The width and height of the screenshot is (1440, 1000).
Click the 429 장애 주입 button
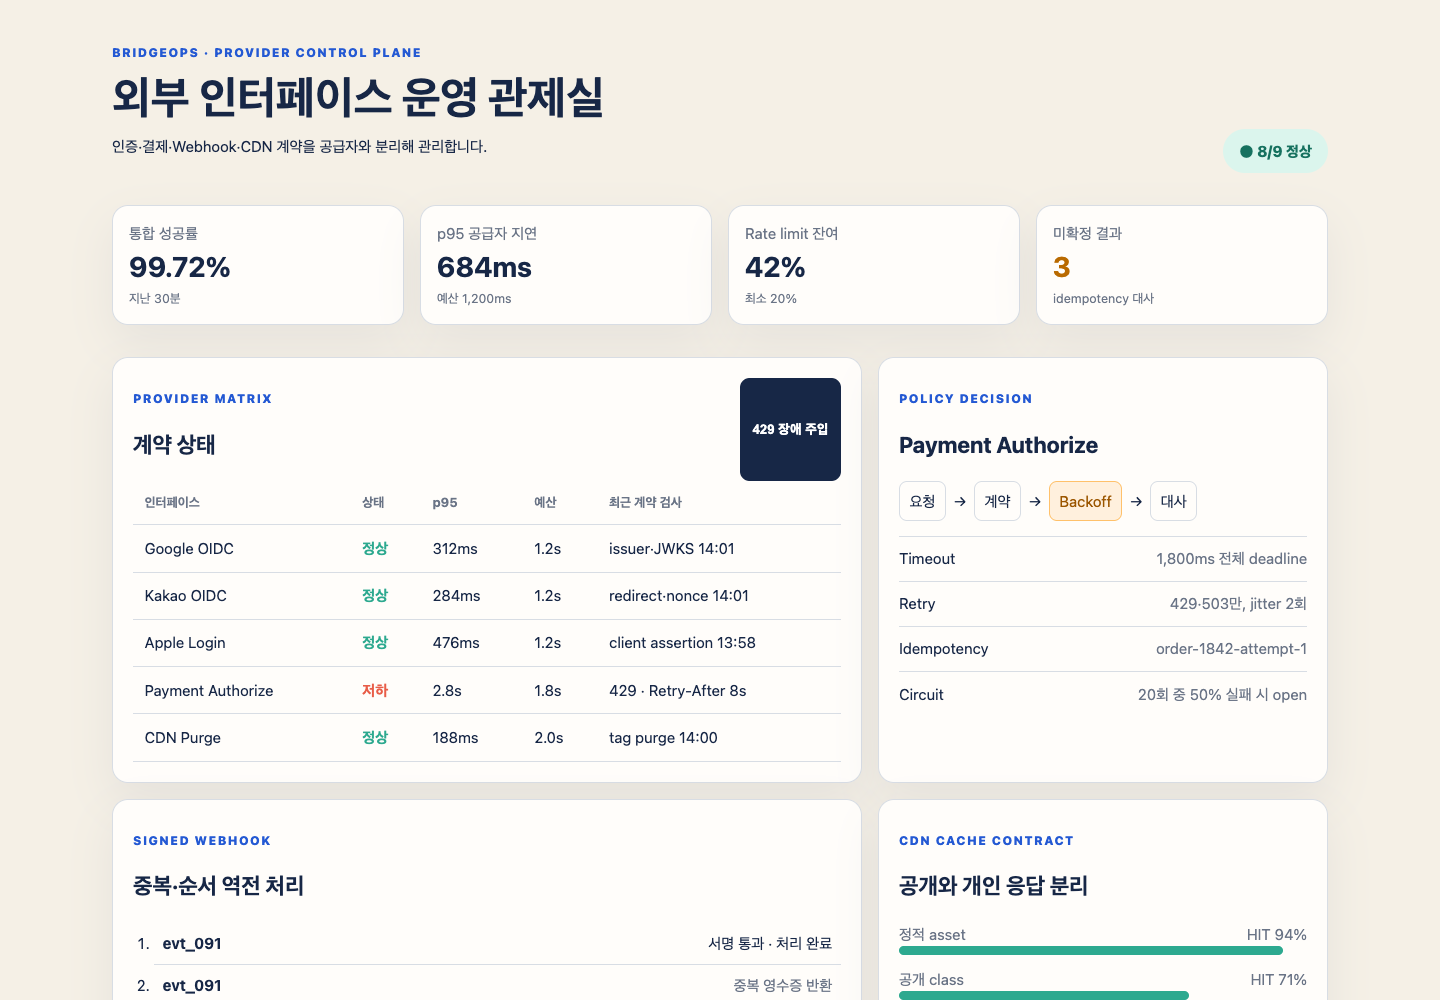tap(790, 429)
